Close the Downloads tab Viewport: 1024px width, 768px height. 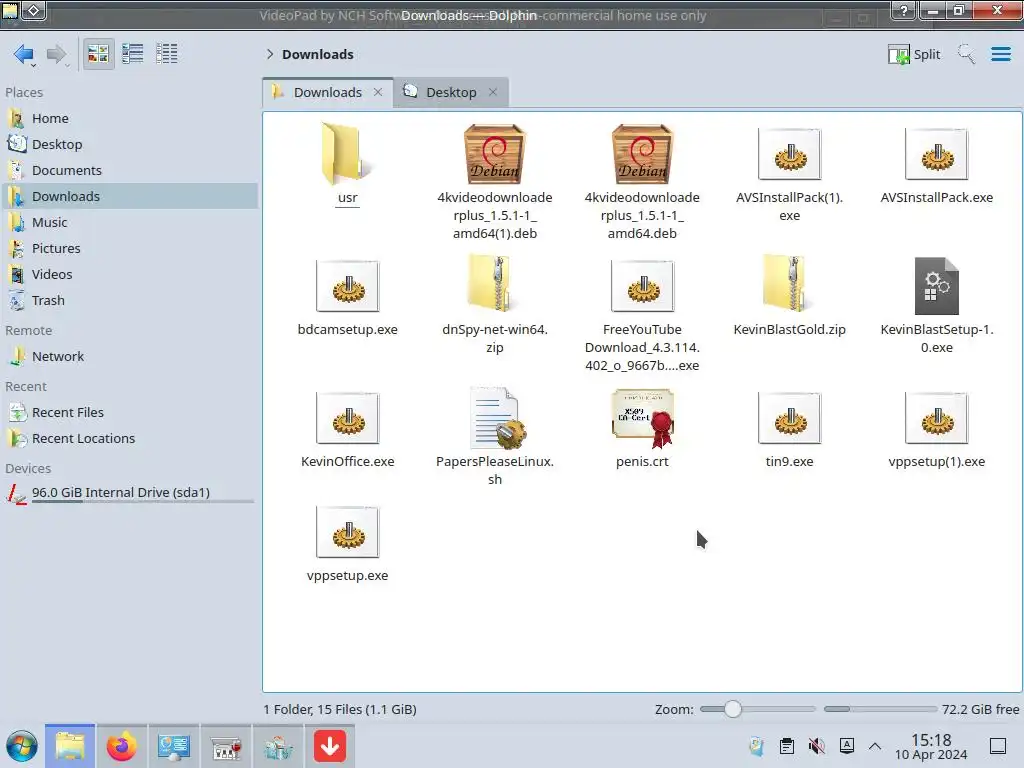[377, 92]
